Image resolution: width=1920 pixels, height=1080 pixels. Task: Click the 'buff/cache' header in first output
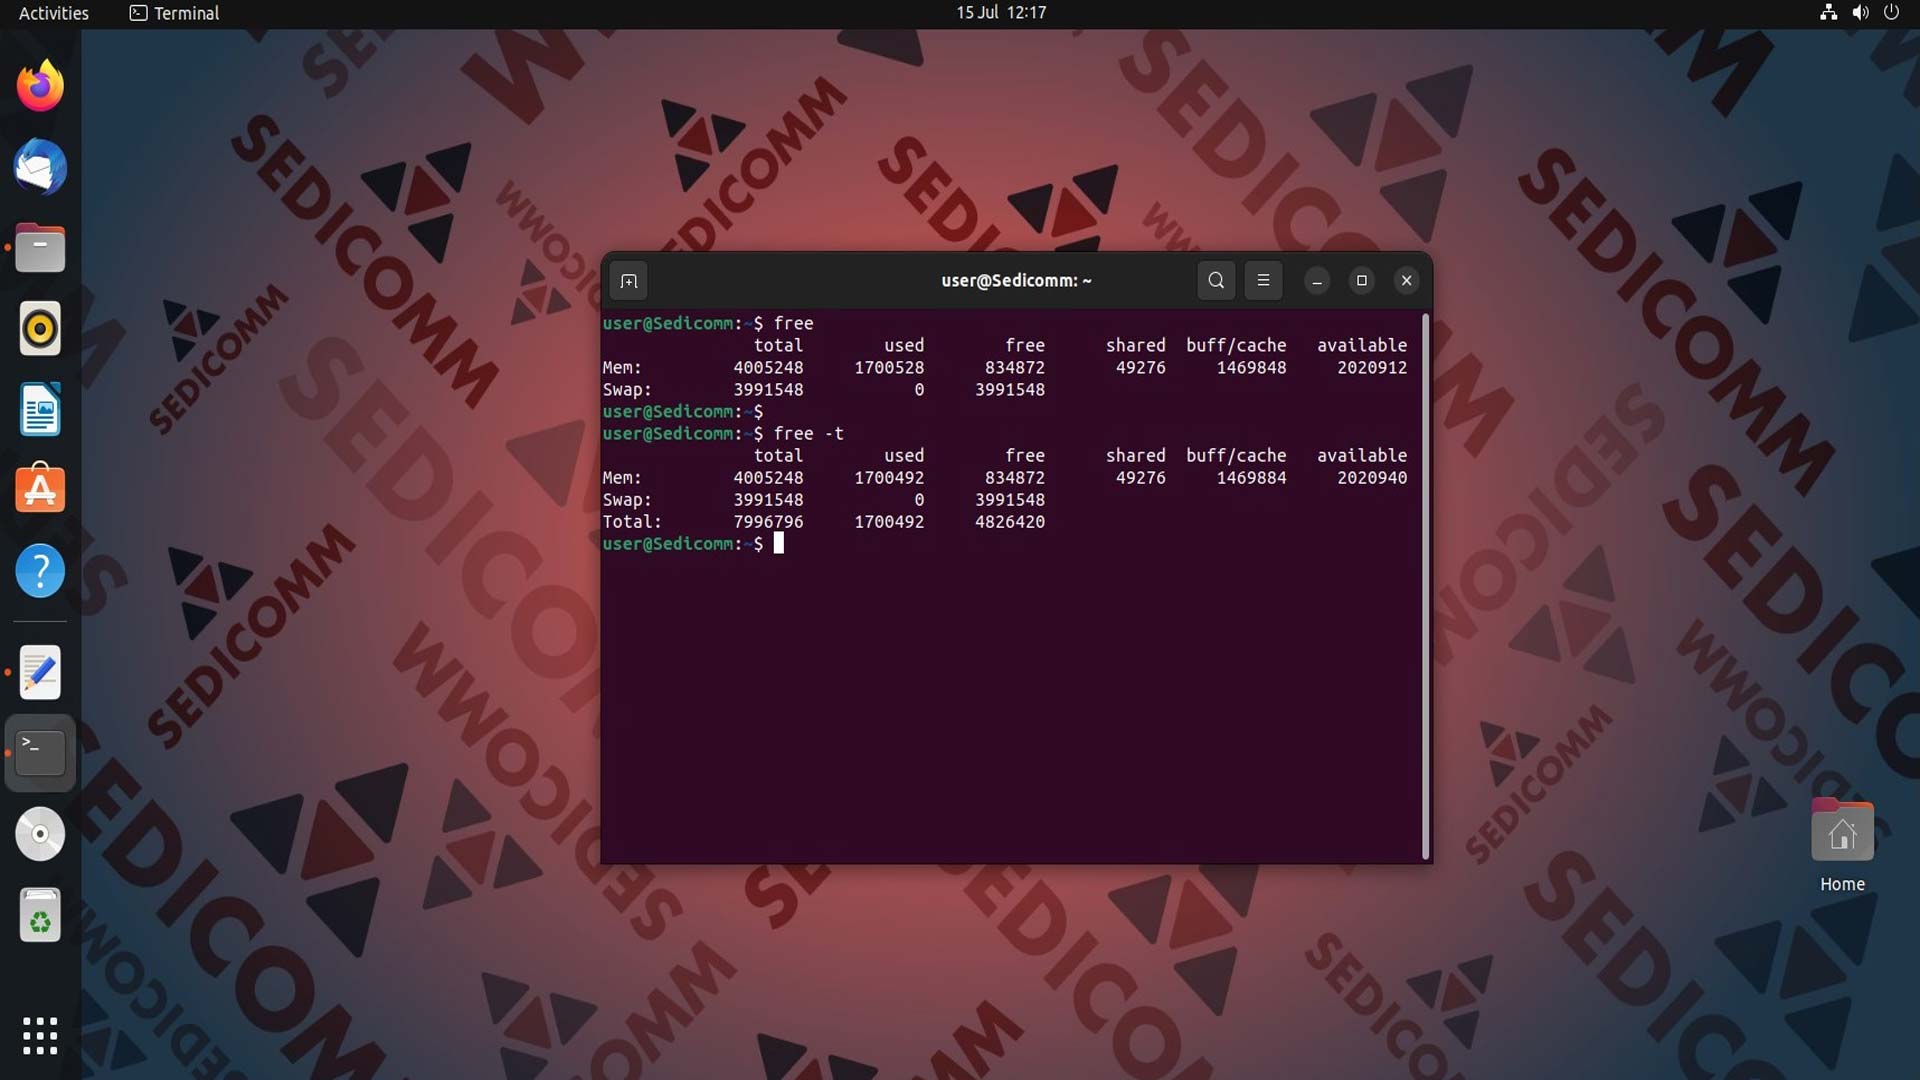pyautogui.click(x=1236, y=346)
